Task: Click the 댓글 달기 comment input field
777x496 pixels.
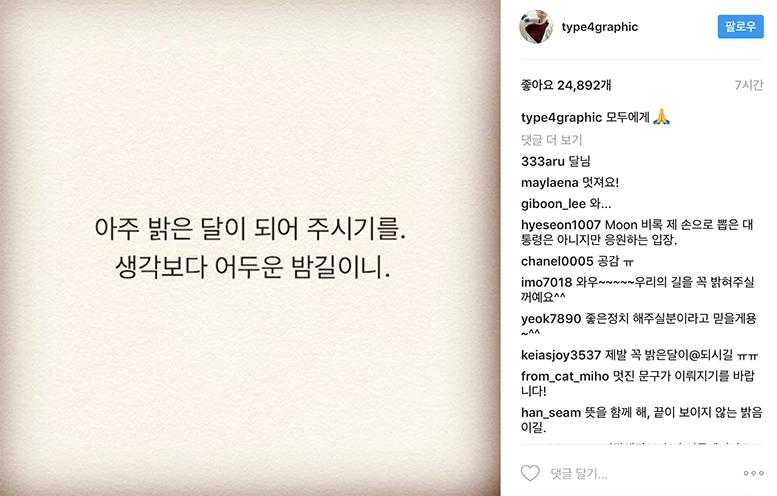Action: (639, 474)
